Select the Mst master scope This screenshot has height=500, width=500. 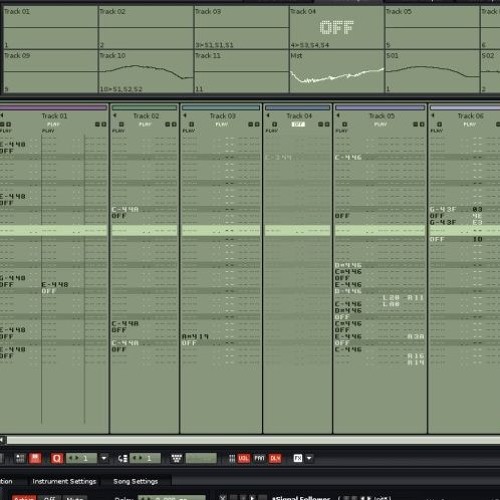tap(337, 71)
